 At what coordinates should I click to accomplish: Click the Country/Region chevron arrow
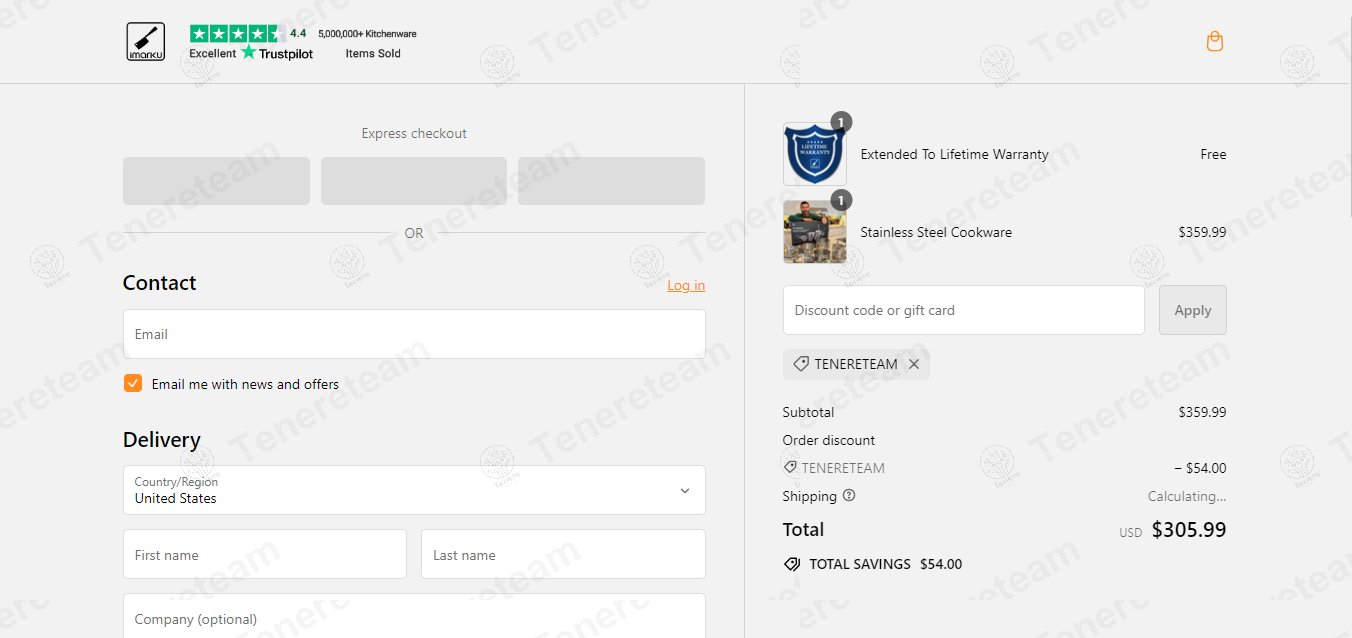pyautogui.click(x=685, y=491)
